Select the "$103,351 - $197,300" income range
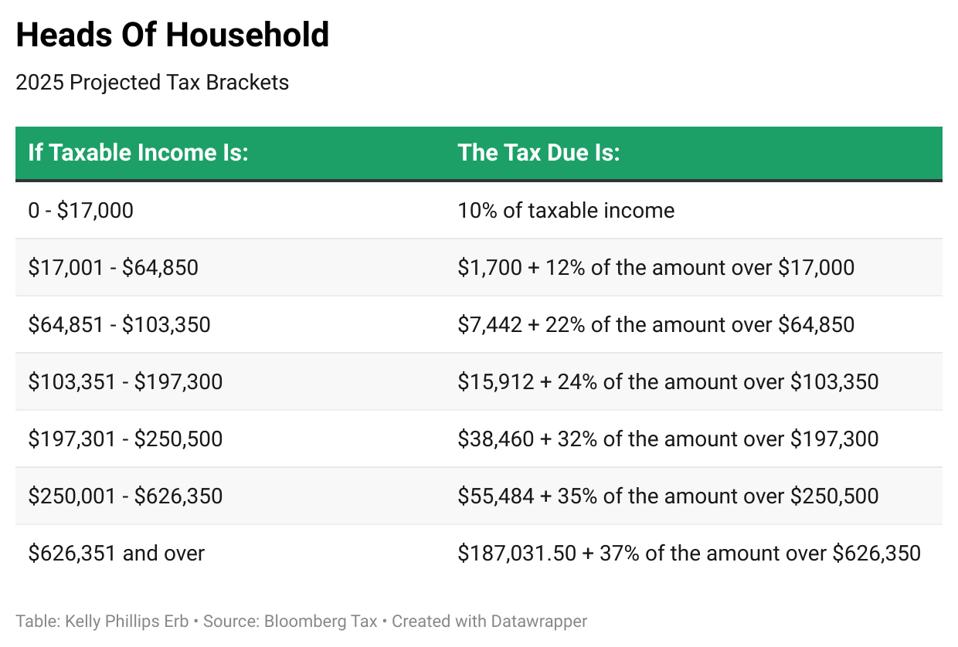The width and height of the screenshot is (958, 647). click(125, 381)
